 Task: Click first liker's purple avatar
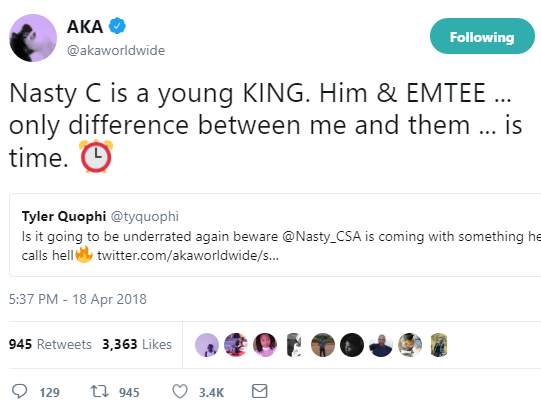click(207, 345)
